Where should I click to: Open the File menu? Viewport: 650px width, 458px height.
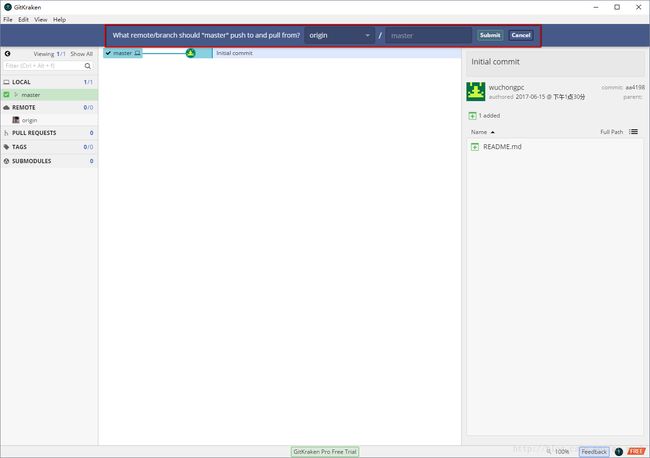8,19
